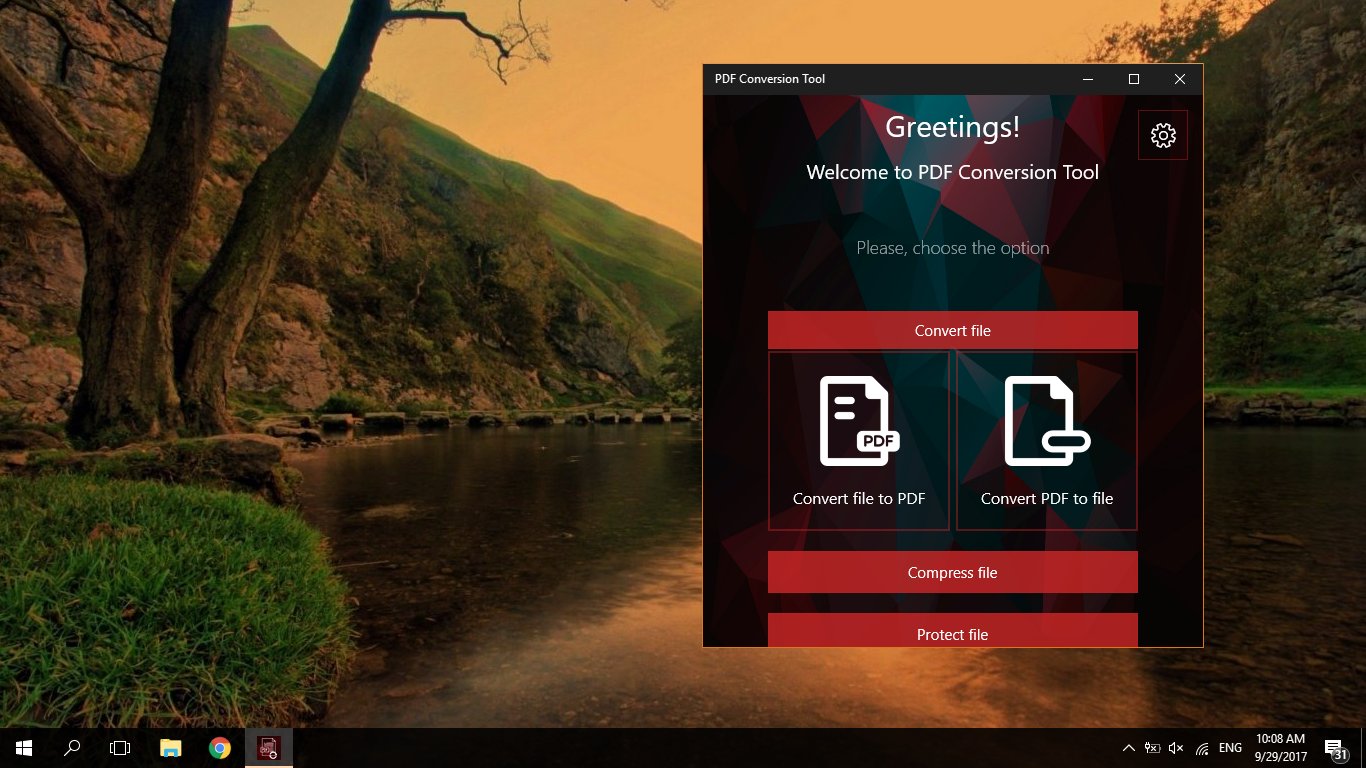This screenshot has width=1366, height=768.
Task: Open the Action Center notifications icon
Action: [x=1335, y=748]
